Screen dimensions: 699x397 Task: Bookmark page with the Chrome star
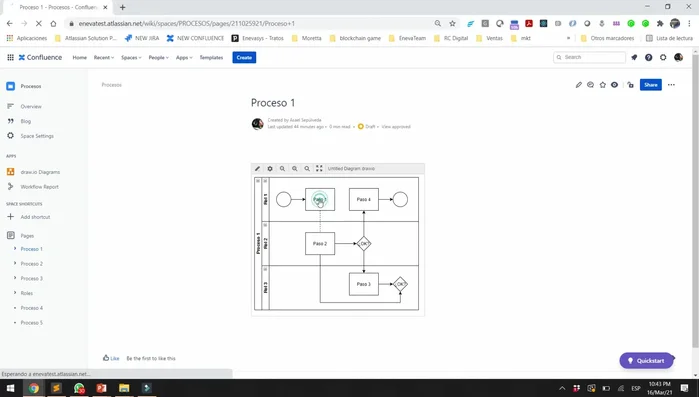click(452, 24)
